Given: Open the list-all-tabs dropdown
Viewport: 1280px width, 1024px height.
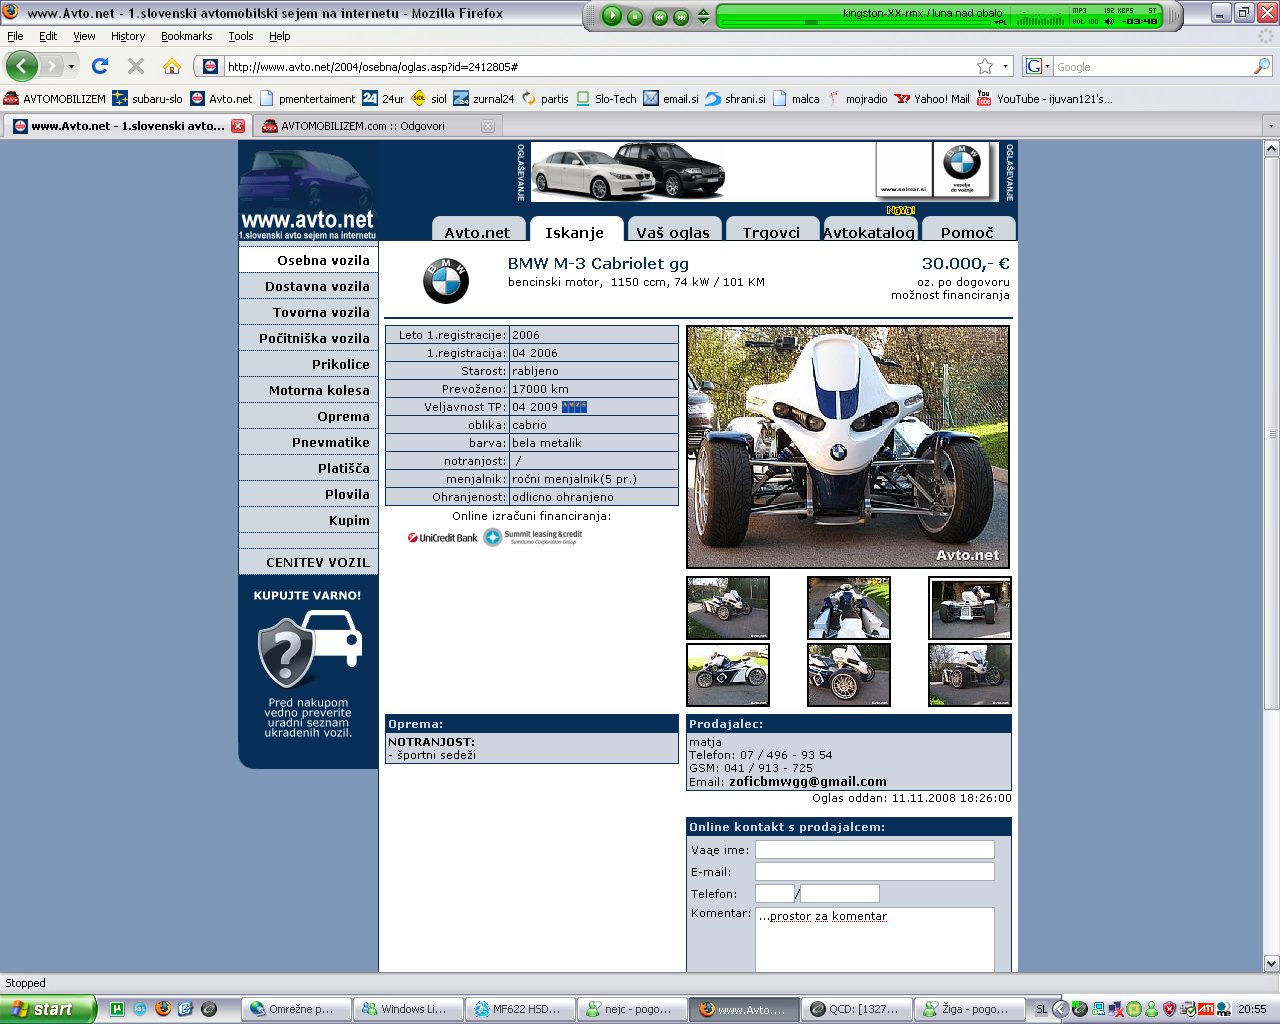Looking at the screenshot, I should coord(1271,127).
